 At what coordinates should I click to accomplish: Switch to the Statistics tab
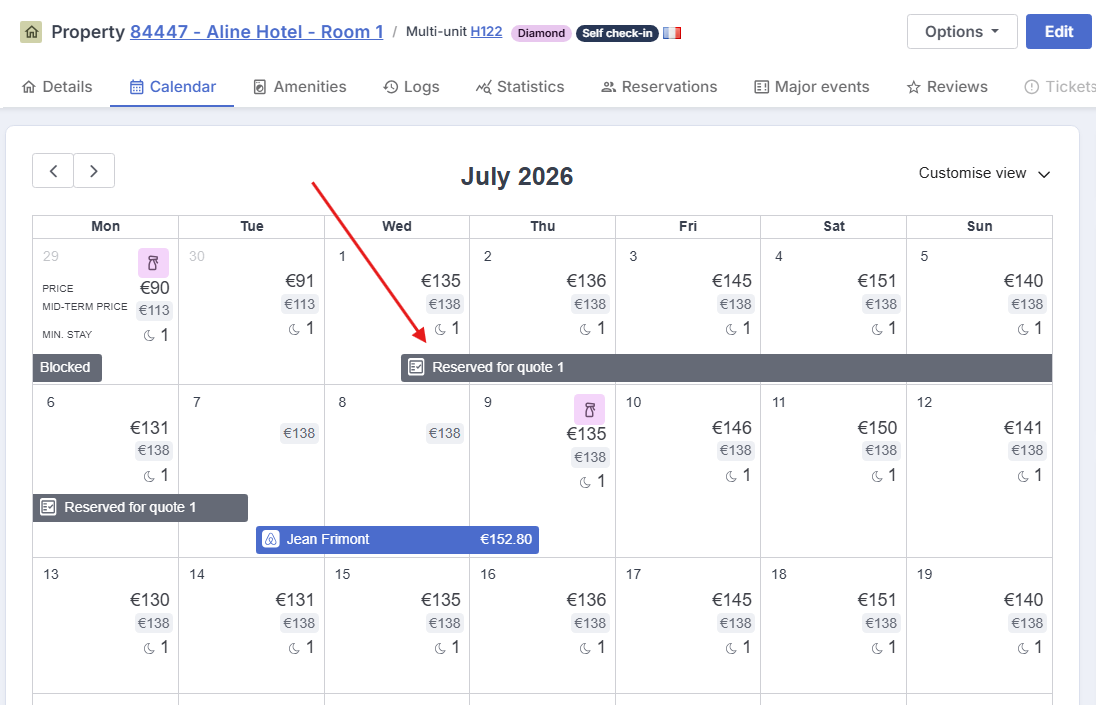tap(519, 87)
